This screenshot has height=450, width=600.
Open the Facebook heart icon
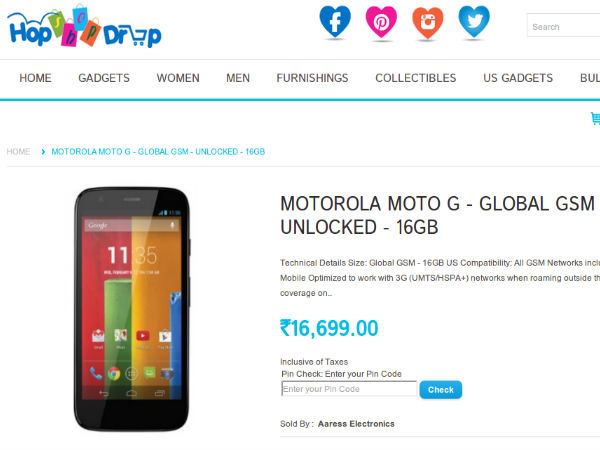point(335,22)
